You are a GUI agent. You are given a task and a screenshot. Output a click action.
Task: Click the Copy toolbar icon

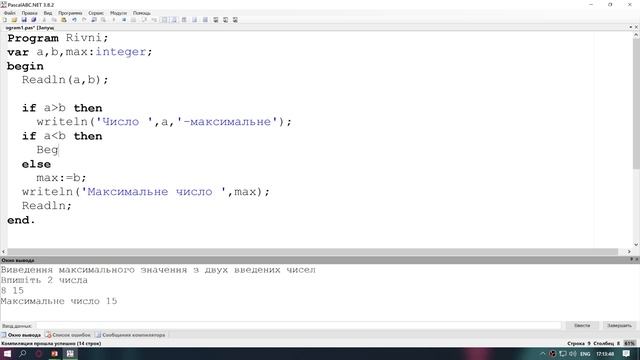(x=54, y=20)
